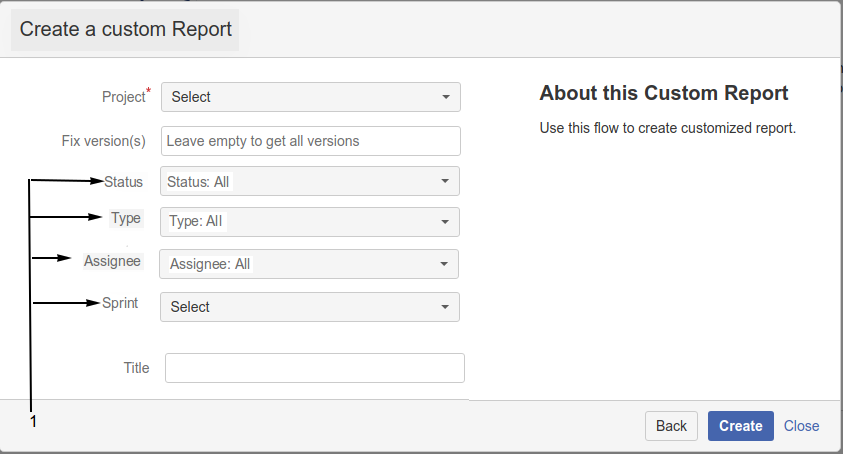Click the Sprint field label

tap(120, 303)
